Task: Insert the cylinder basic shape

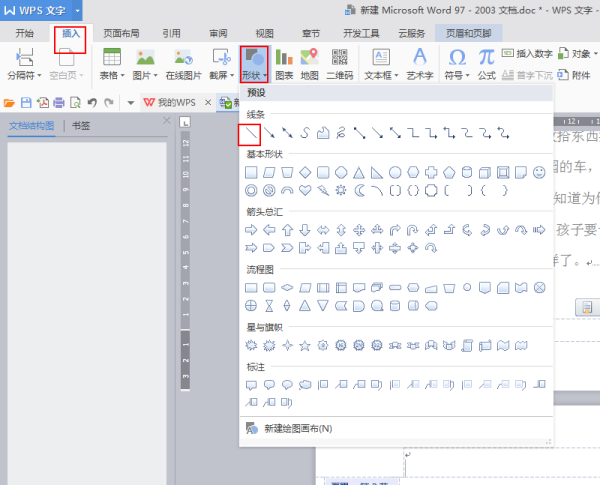Action: 467,173
